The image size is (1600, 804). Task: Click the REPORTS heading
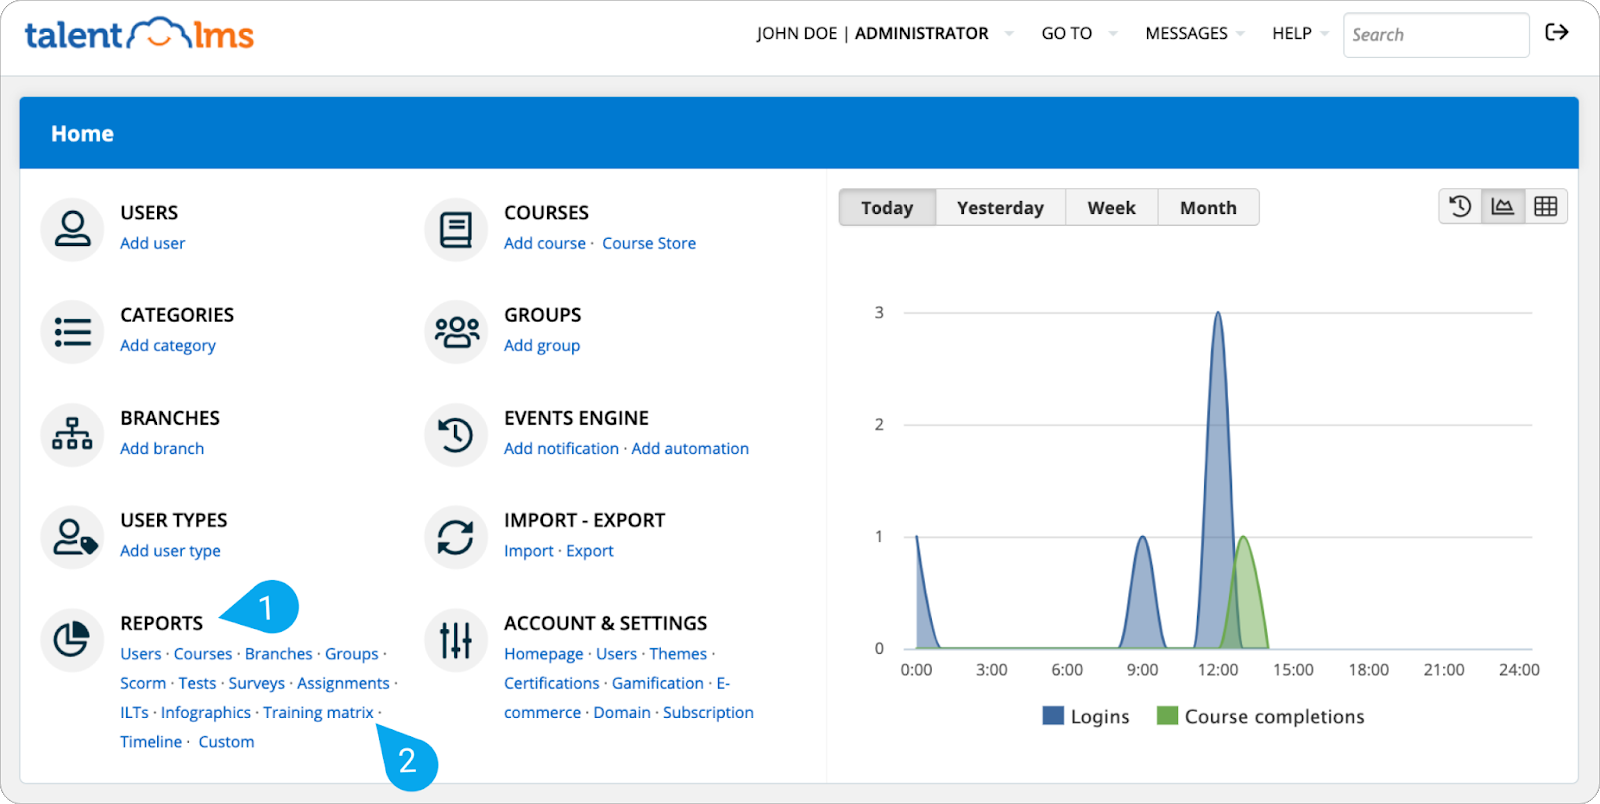(x=161, y=623)
